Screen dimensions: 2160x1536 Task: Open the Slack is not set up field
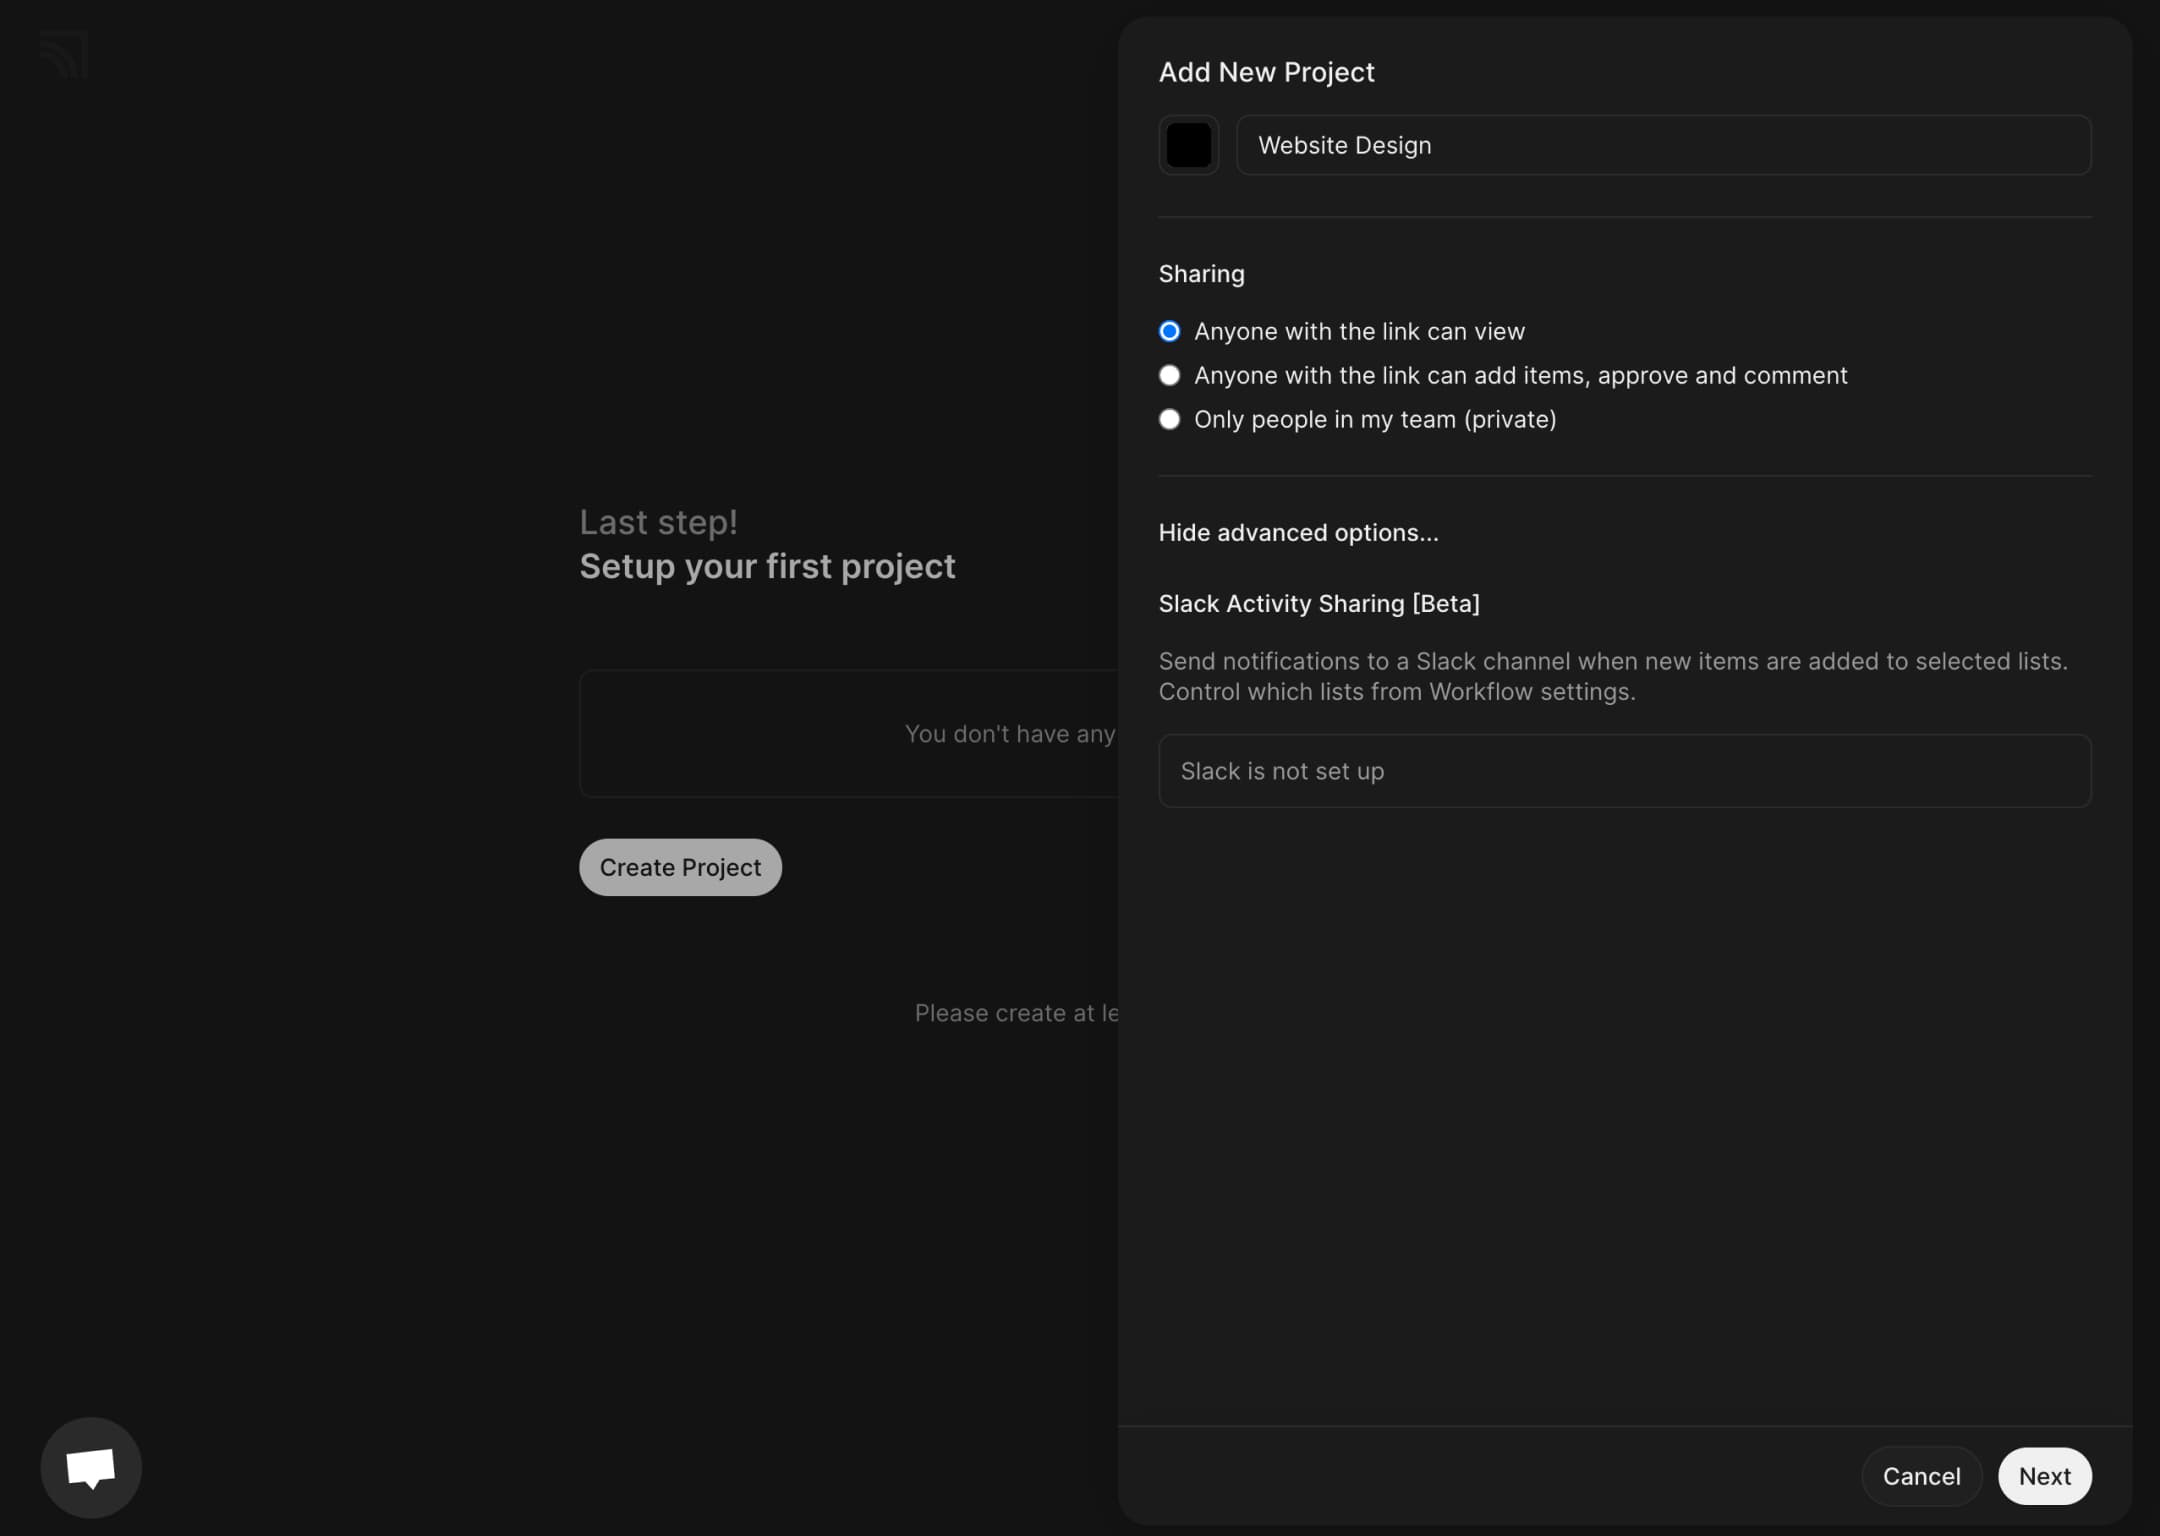[1624, 771]
